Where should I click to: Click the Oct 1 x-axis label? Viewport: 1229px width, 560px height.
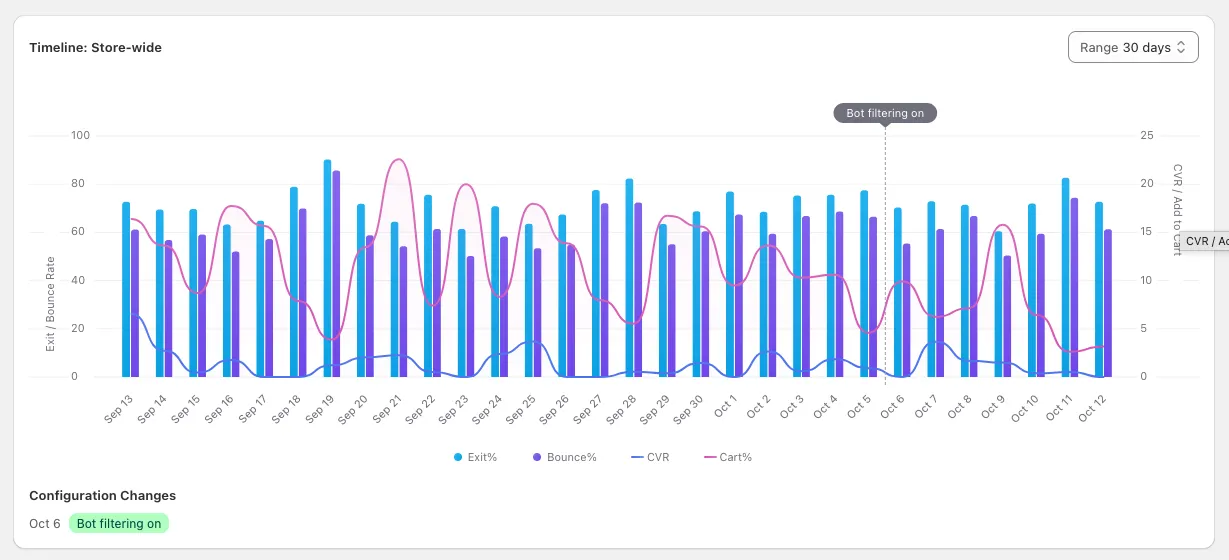pos(725,407)
